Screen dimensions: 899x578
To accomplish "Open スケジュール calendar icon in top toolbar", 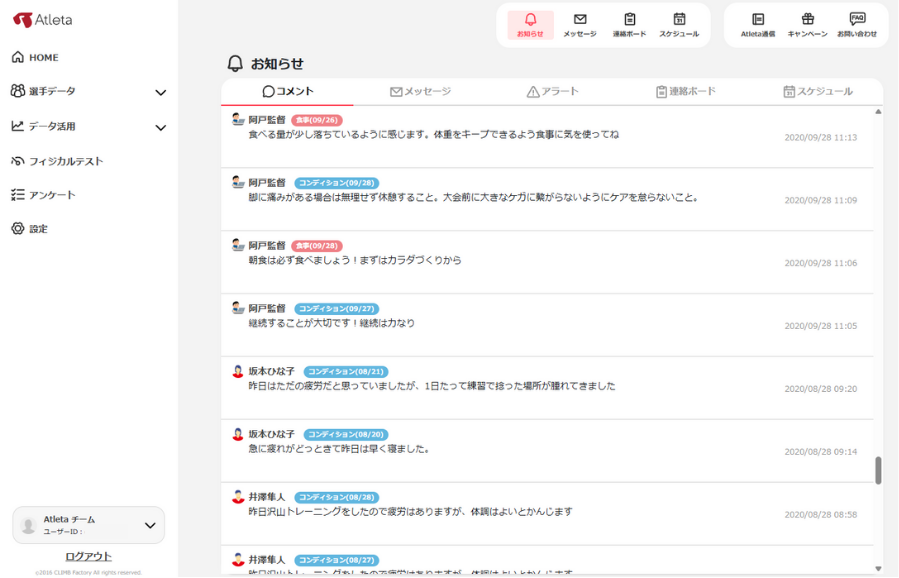I will (x=679, y=25).
